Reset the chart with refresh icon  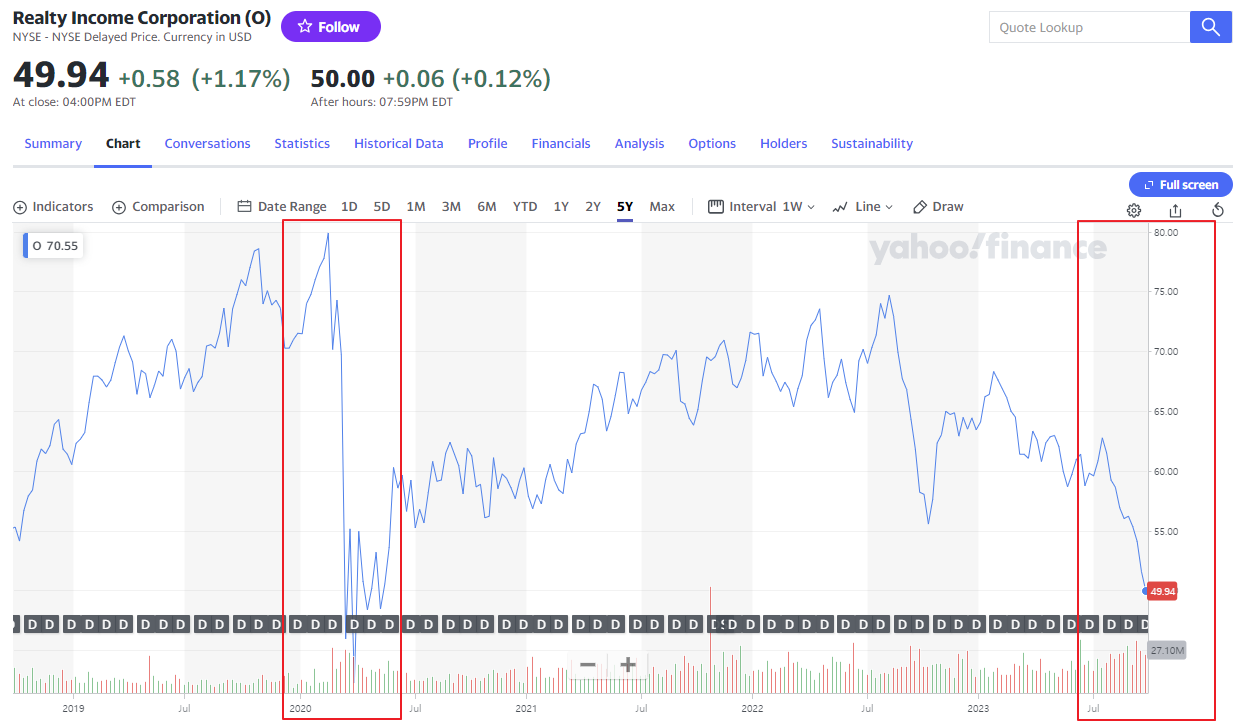1217,210
